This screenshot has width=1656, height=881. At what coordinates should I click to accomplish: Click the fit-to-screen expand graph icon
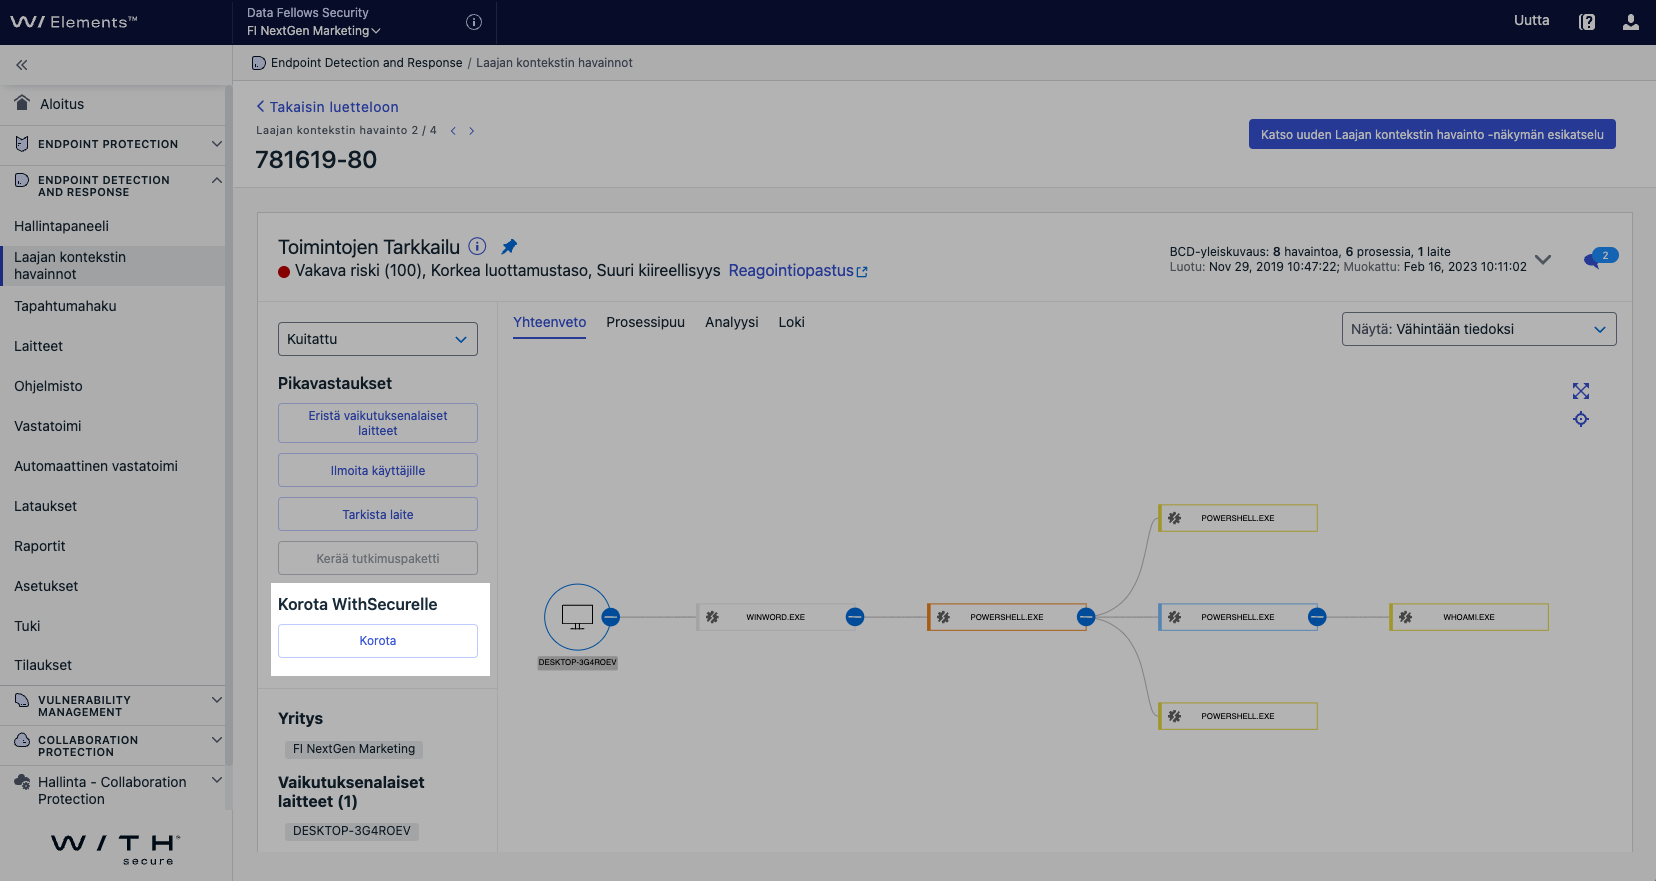1580,391
